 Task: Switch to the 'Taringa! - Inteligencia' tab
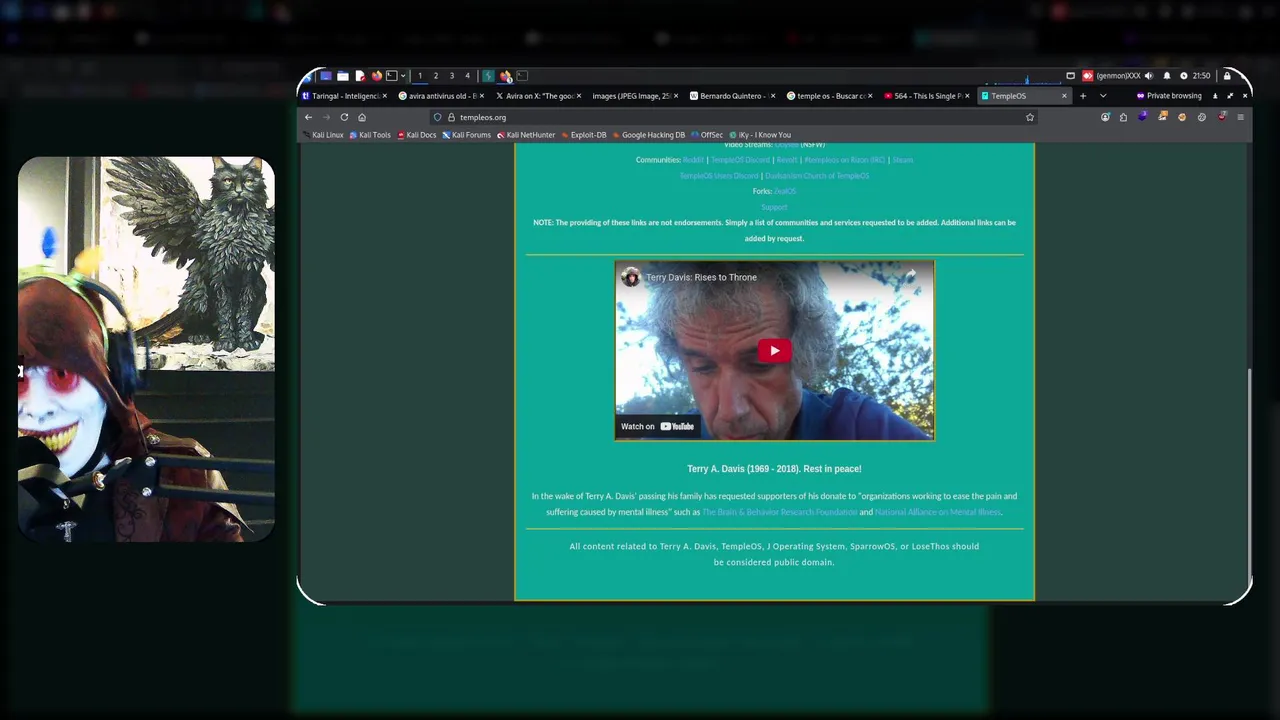tap(345, 96)
